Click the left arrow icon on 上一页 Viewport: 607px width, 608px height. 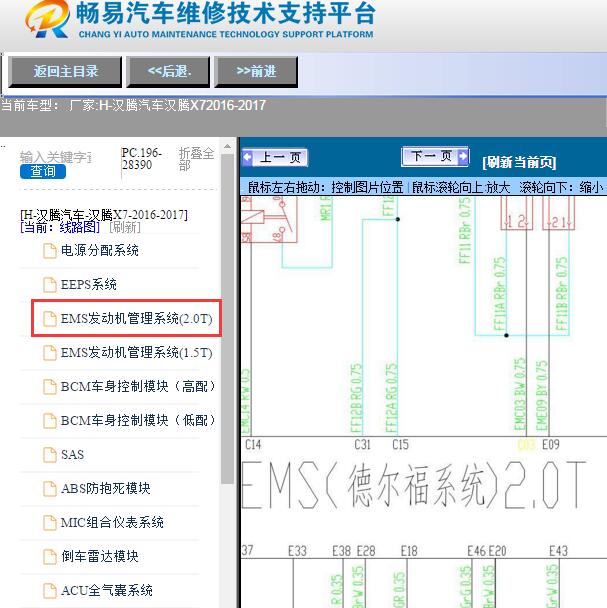(247, 157)
